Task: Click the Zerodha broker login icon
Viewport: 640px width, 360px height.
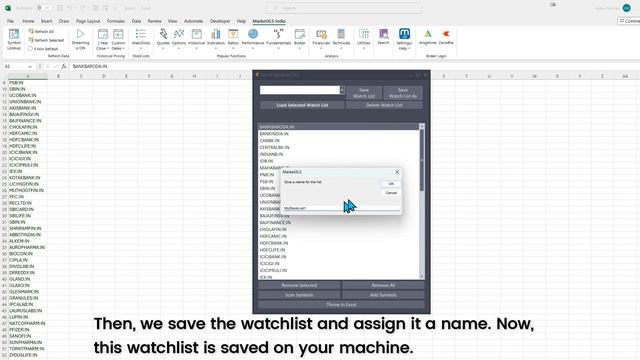Action: 446,37
